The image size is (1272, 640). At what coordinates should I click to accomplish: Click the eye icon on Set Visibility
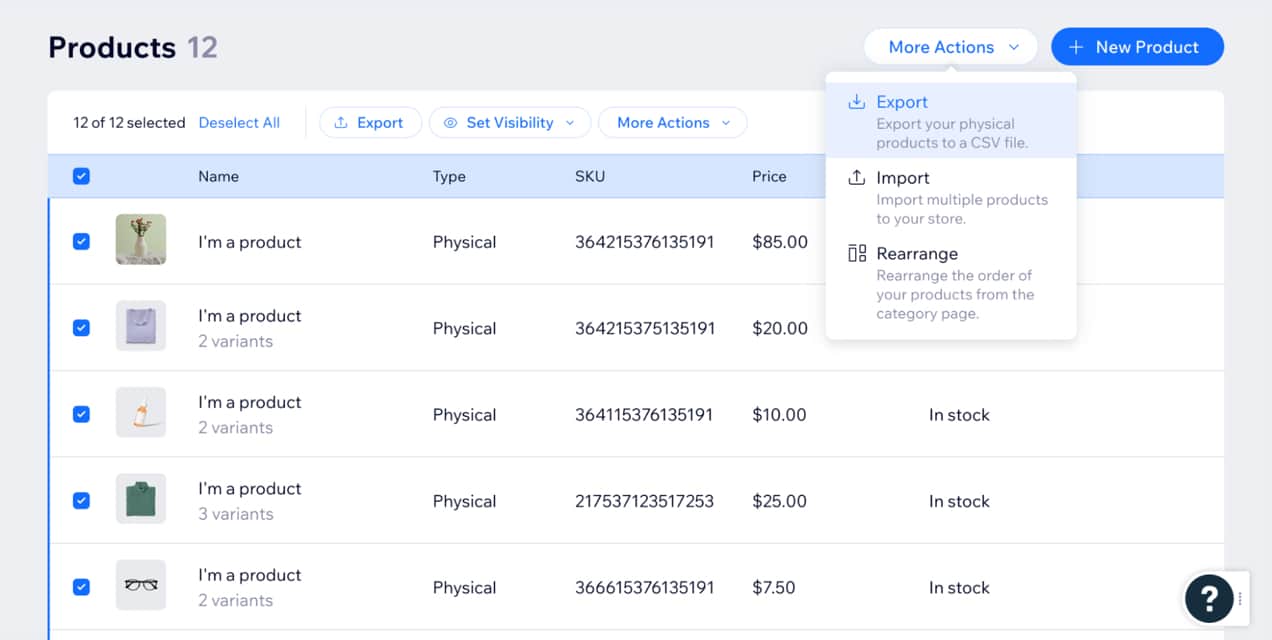pyautogui.click(x=451, y=122)
